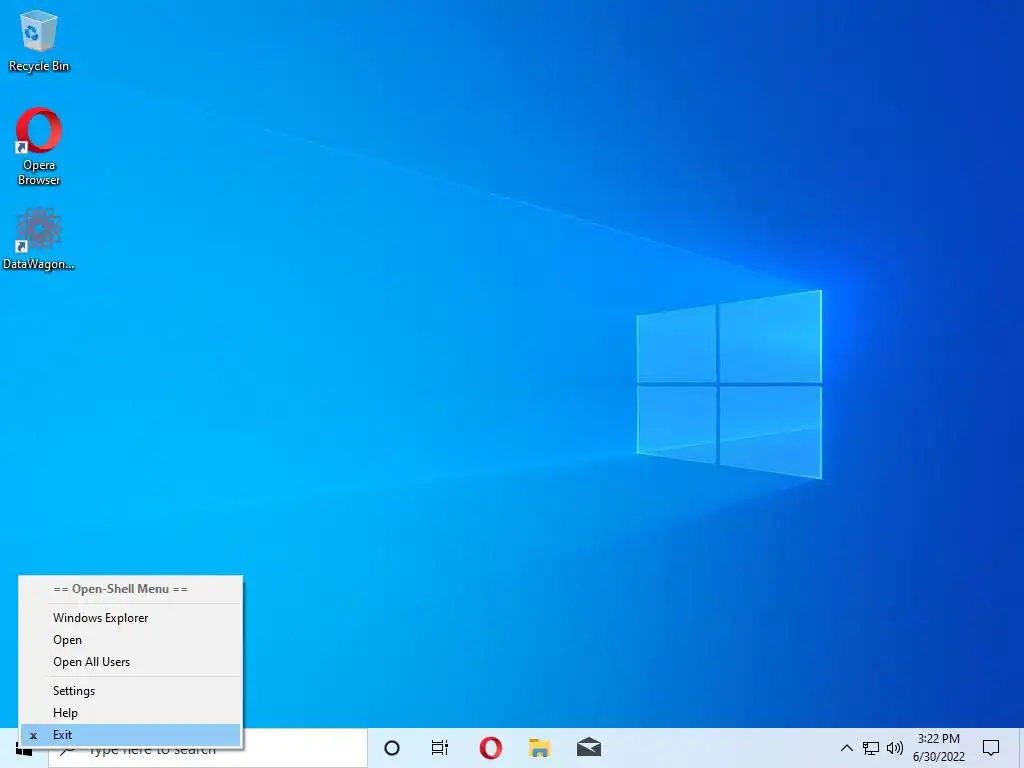Open the network status tray icon
This screenshot has height=768, width=1024.
tap(871, 748)
